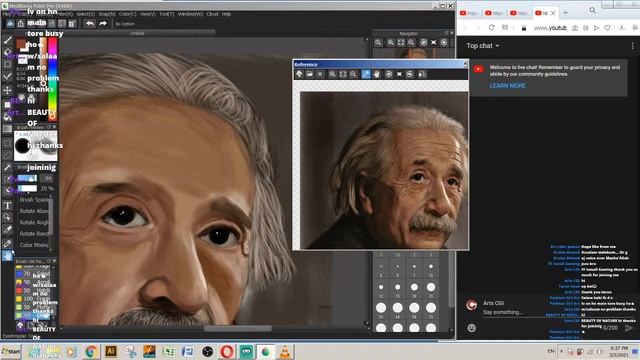
Task: Click first zoom-in icon in Navigator panel
Action: coord(378,42)
